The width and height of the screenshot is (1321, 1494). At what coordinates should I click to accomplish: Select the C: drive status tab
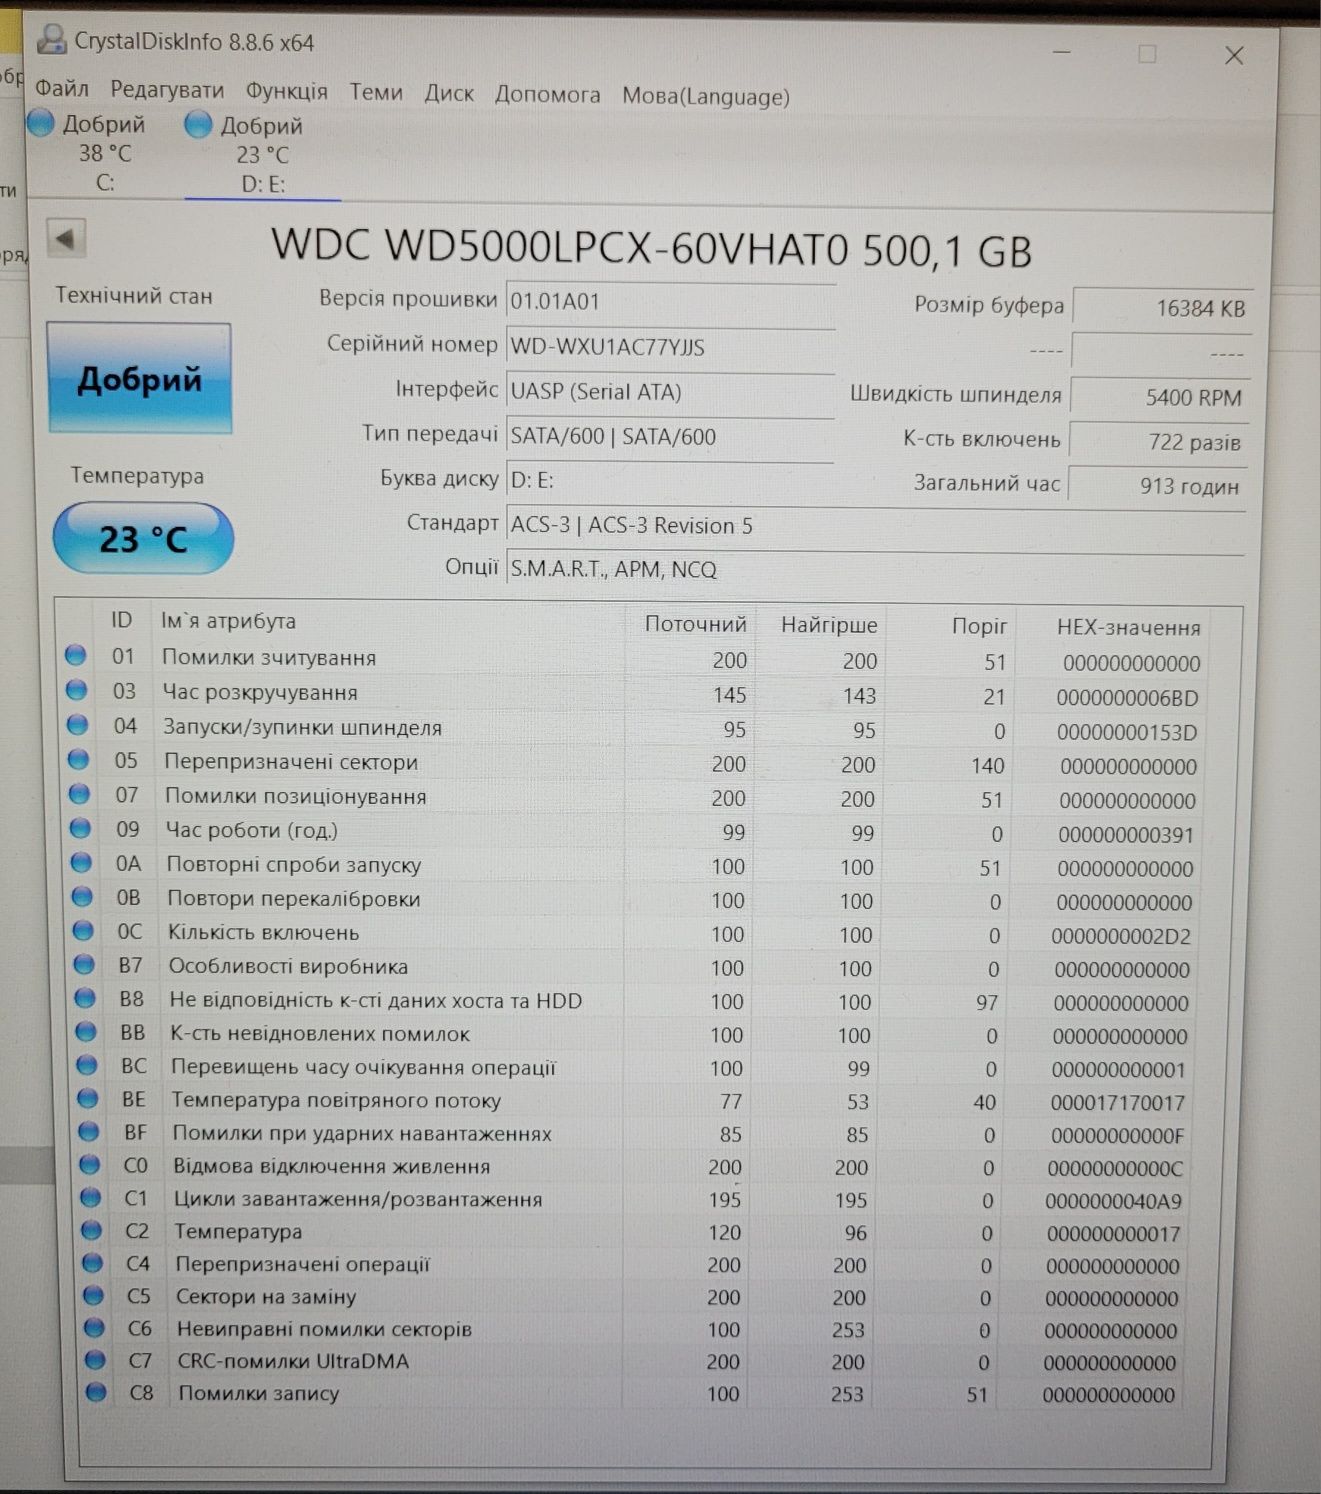click(x=90, y=153)
